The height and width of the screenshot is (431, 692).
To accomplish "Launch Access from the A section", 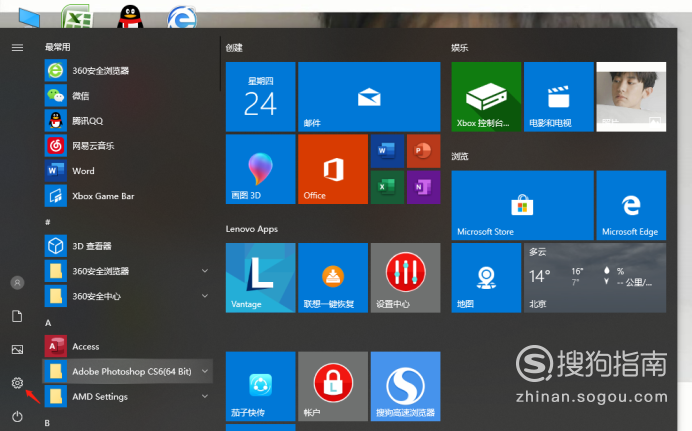I will pos(128,346).
